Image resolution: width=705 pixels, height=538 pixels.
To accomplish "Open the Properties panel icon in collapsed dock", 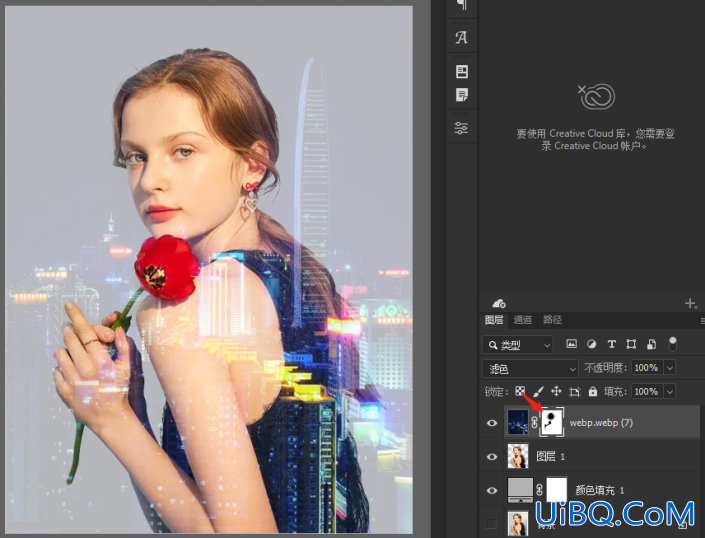I will [x=462, y=71].
